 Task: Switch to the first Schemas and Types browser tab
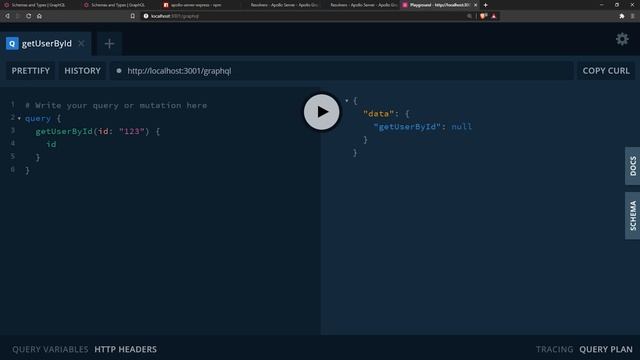pos(37,5)
